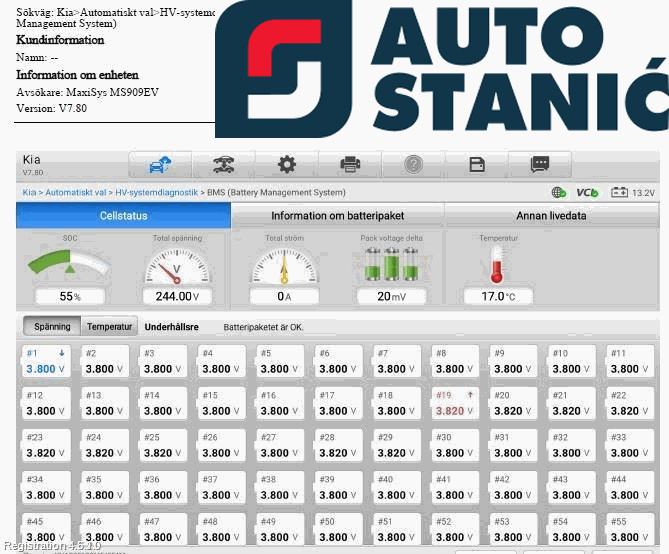This screenshot has height=554, width=669.
Task: Select cell #11 voltage card
Action: pyautogui.click(x=630, y=361)
